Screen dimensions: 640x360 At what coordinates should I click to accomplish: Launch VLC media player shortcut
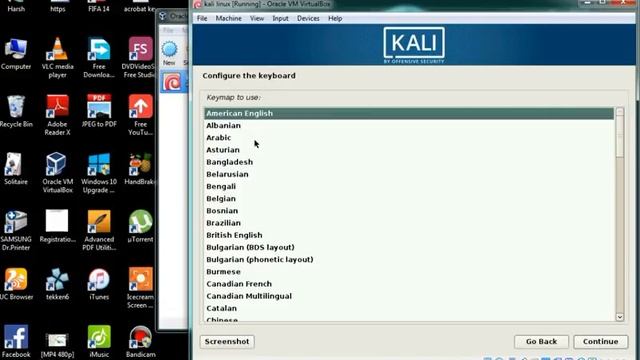[58, 58]
